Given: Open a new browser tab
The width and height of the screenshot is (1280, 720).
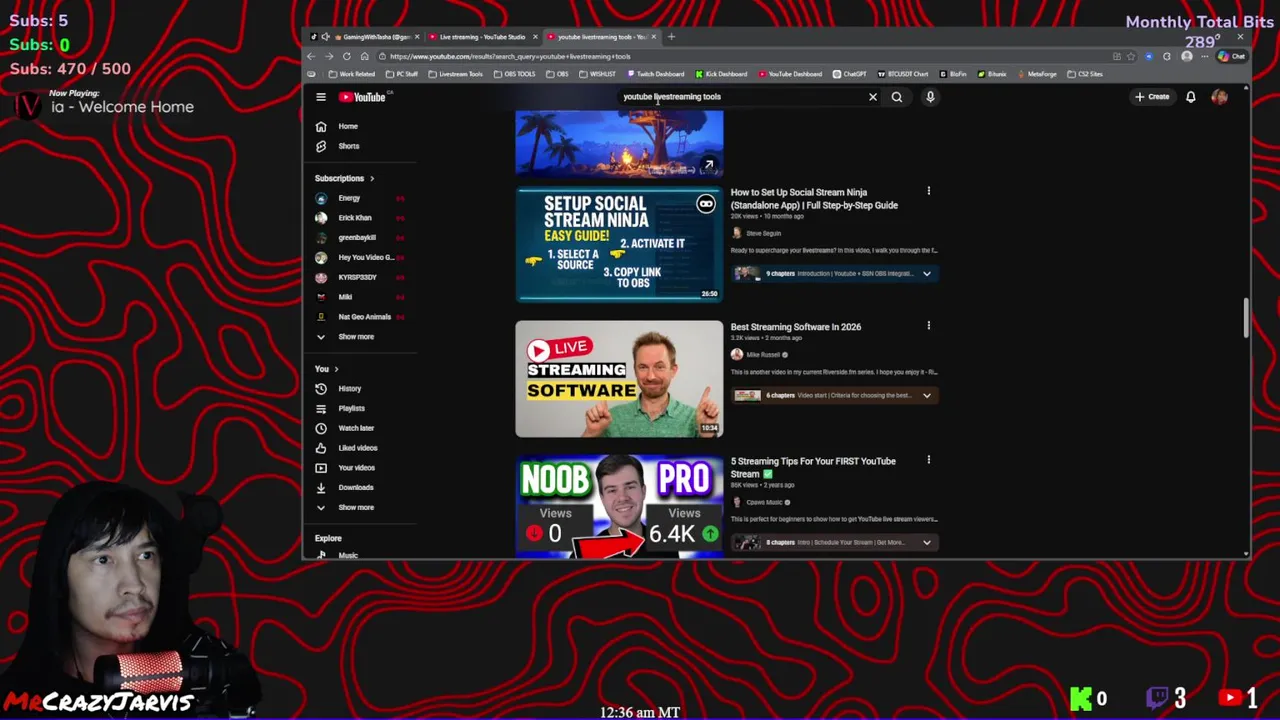Looking at the screenshot, I should [671, 37].
